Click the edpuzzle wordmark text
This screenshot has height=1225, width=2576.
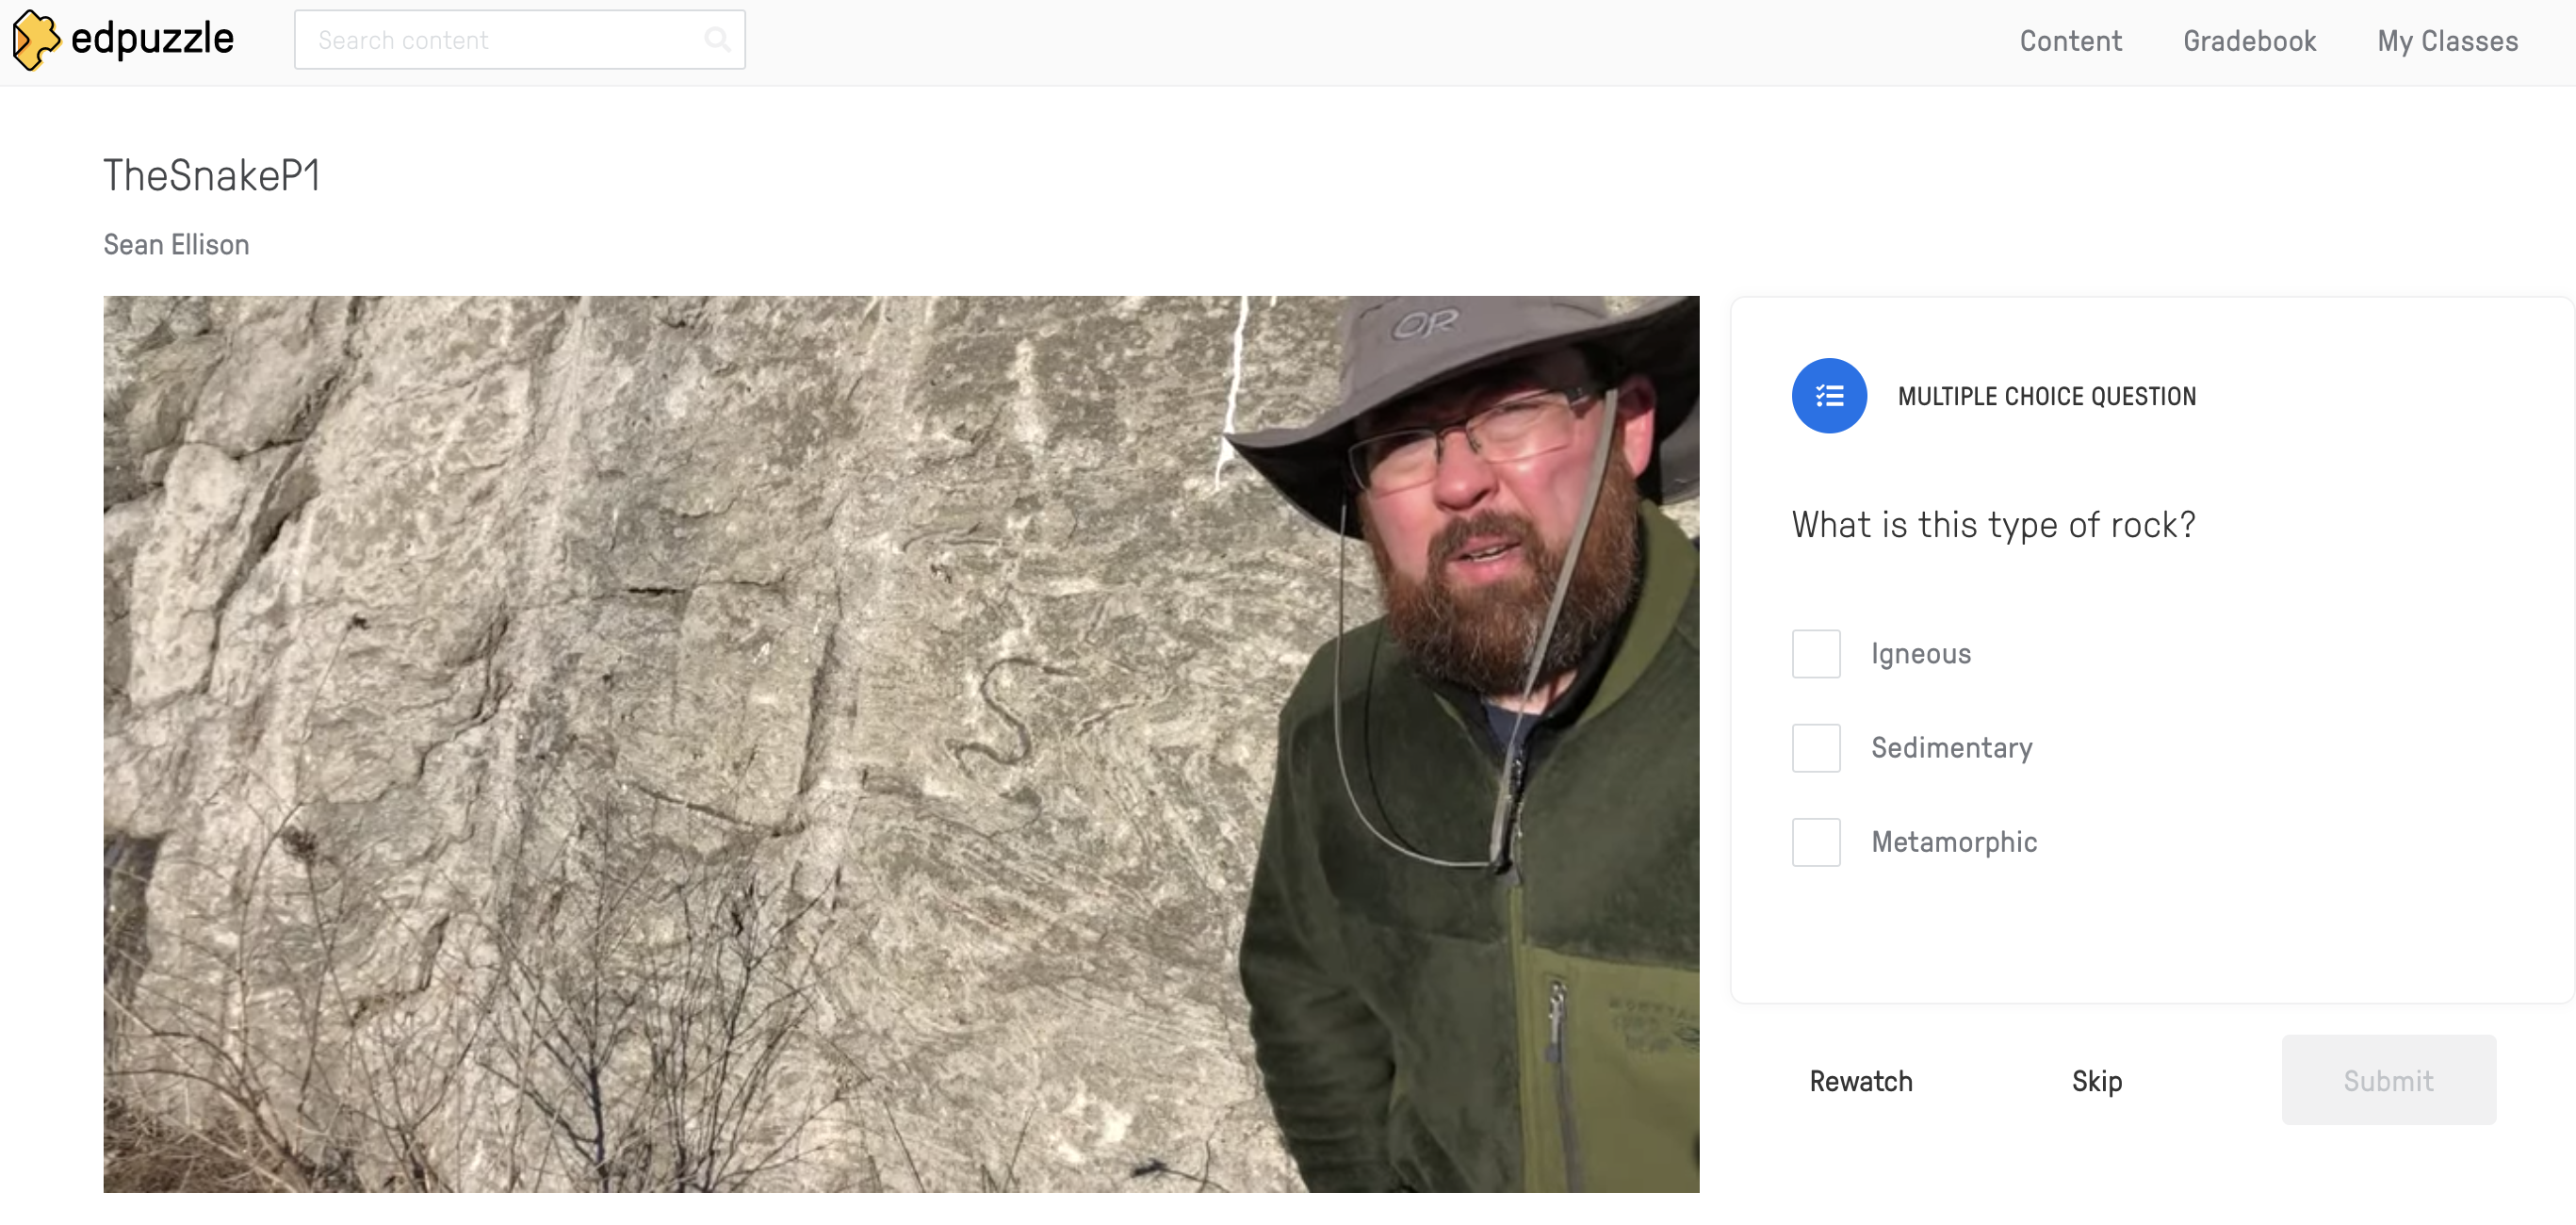[x=152, y=40]
